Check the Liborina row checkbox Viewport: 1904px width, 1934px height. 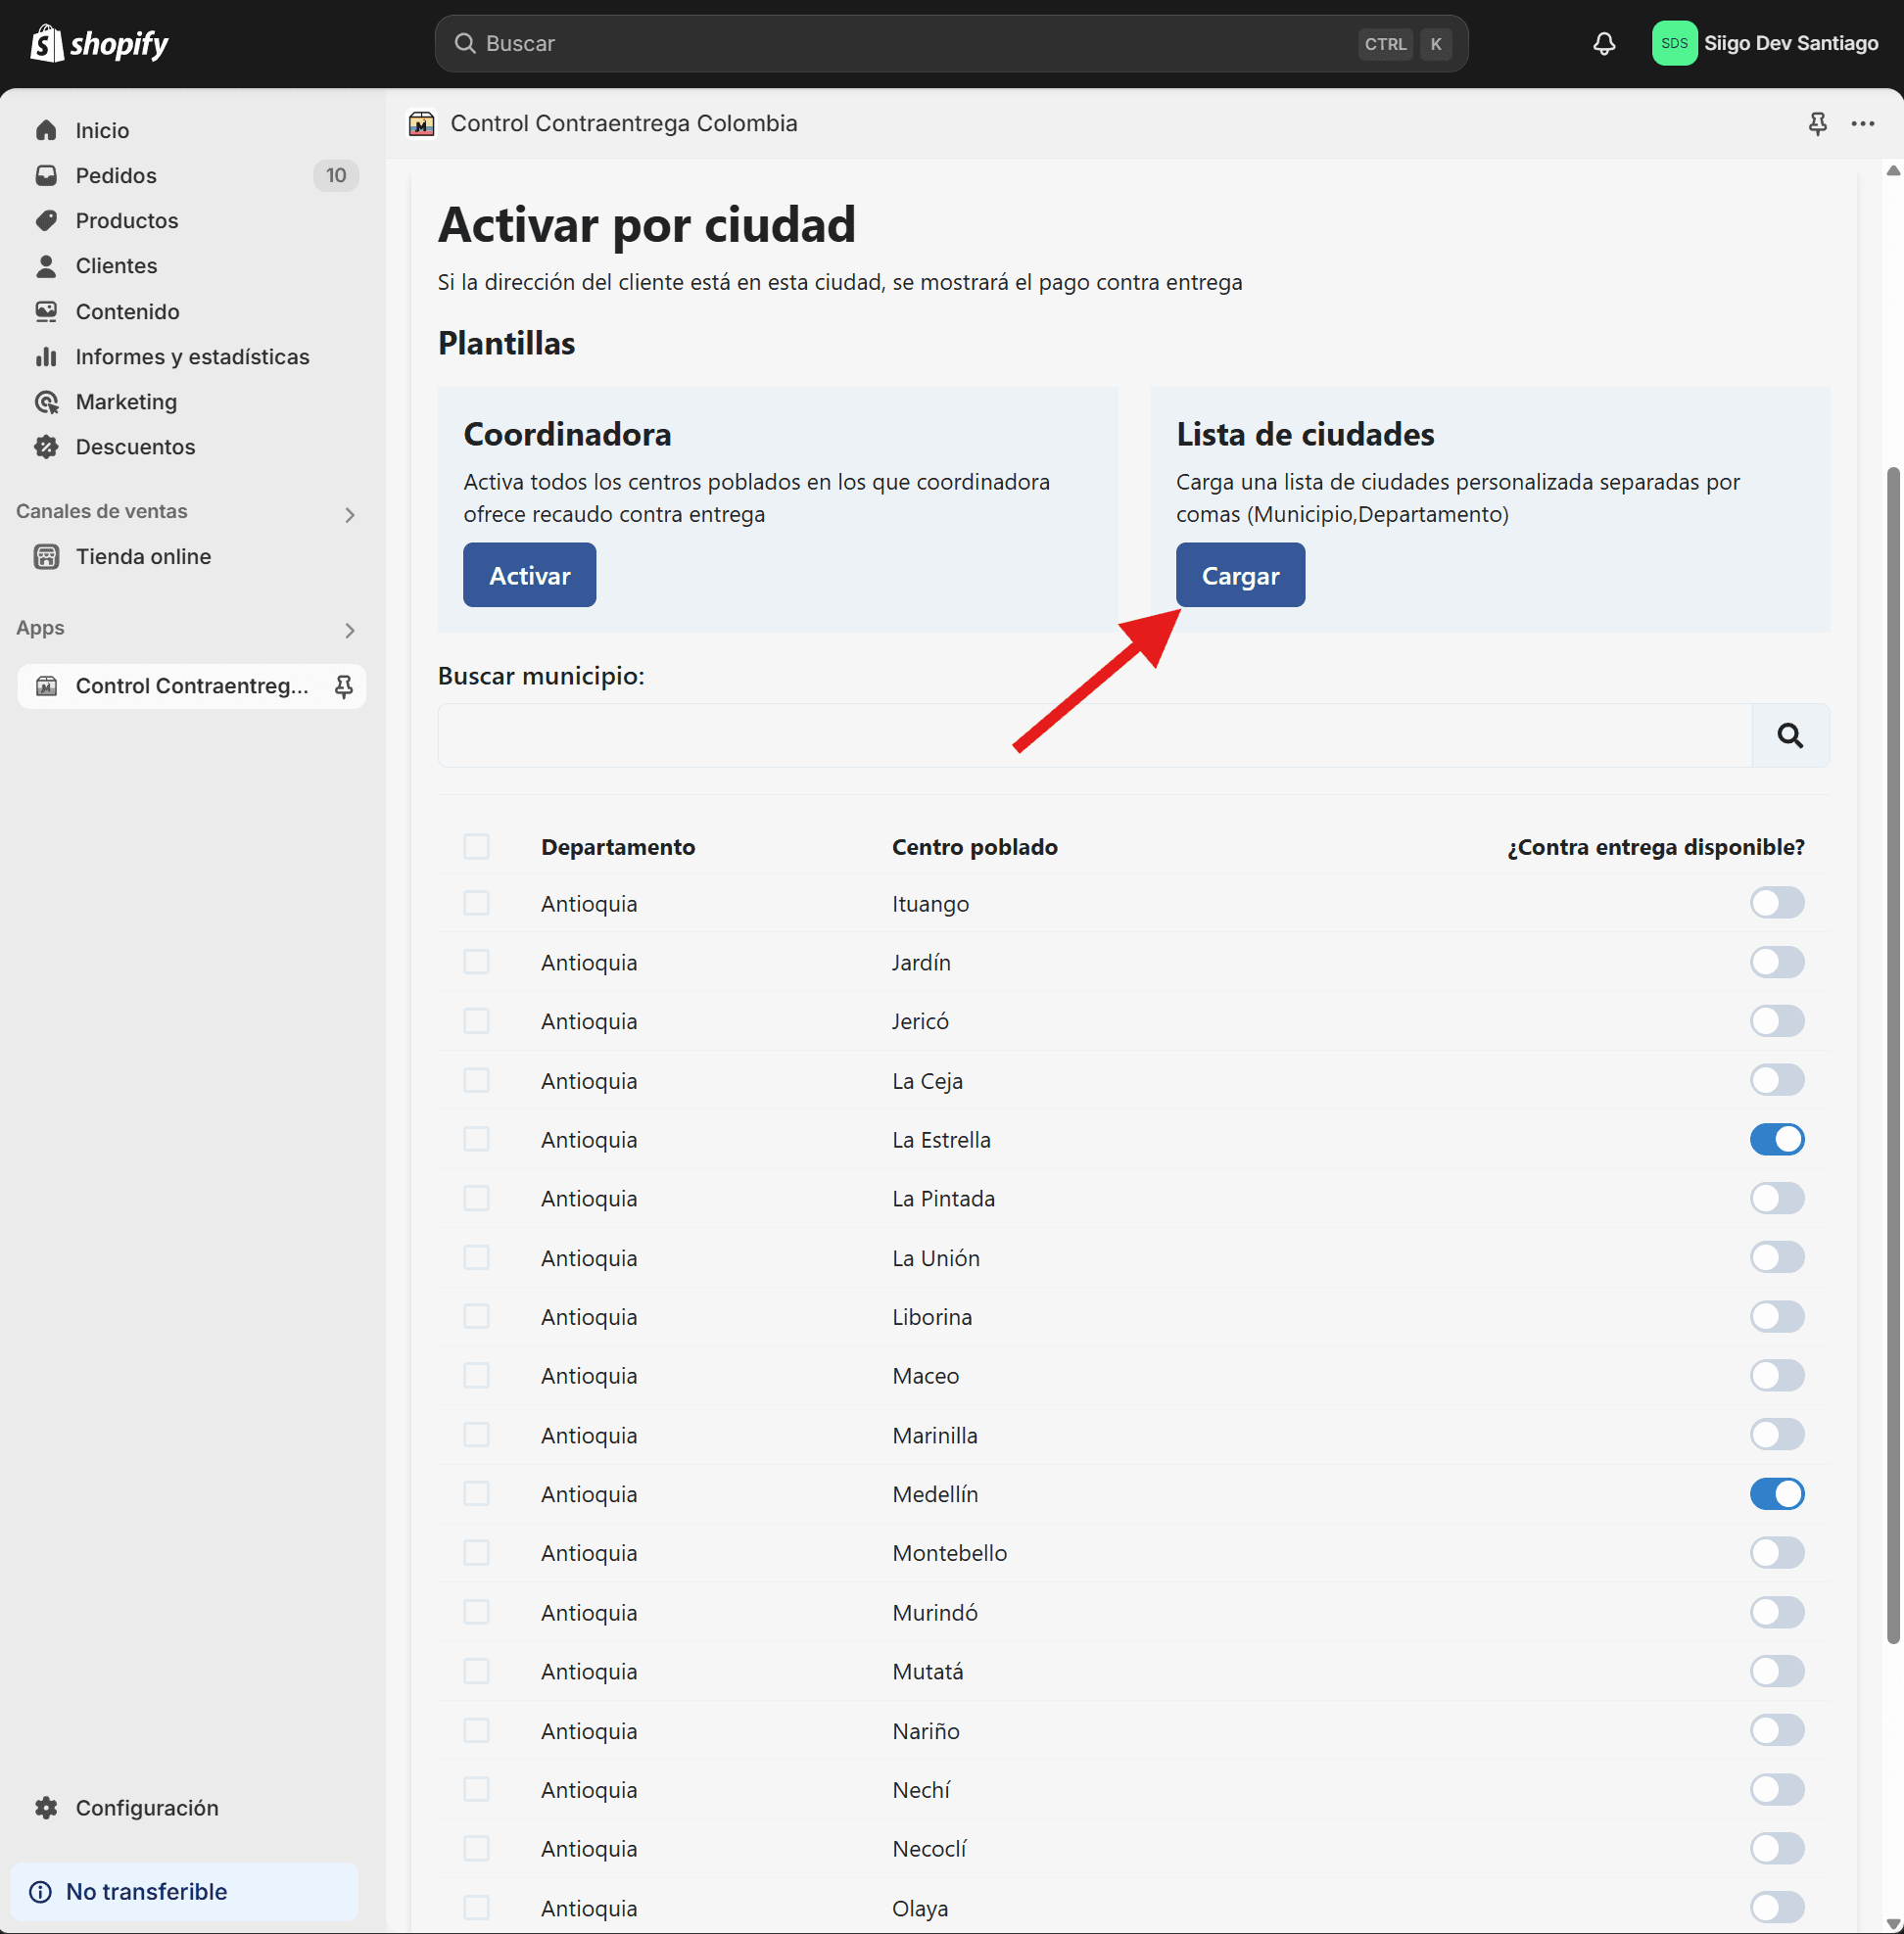click(x=476, y=1316)
